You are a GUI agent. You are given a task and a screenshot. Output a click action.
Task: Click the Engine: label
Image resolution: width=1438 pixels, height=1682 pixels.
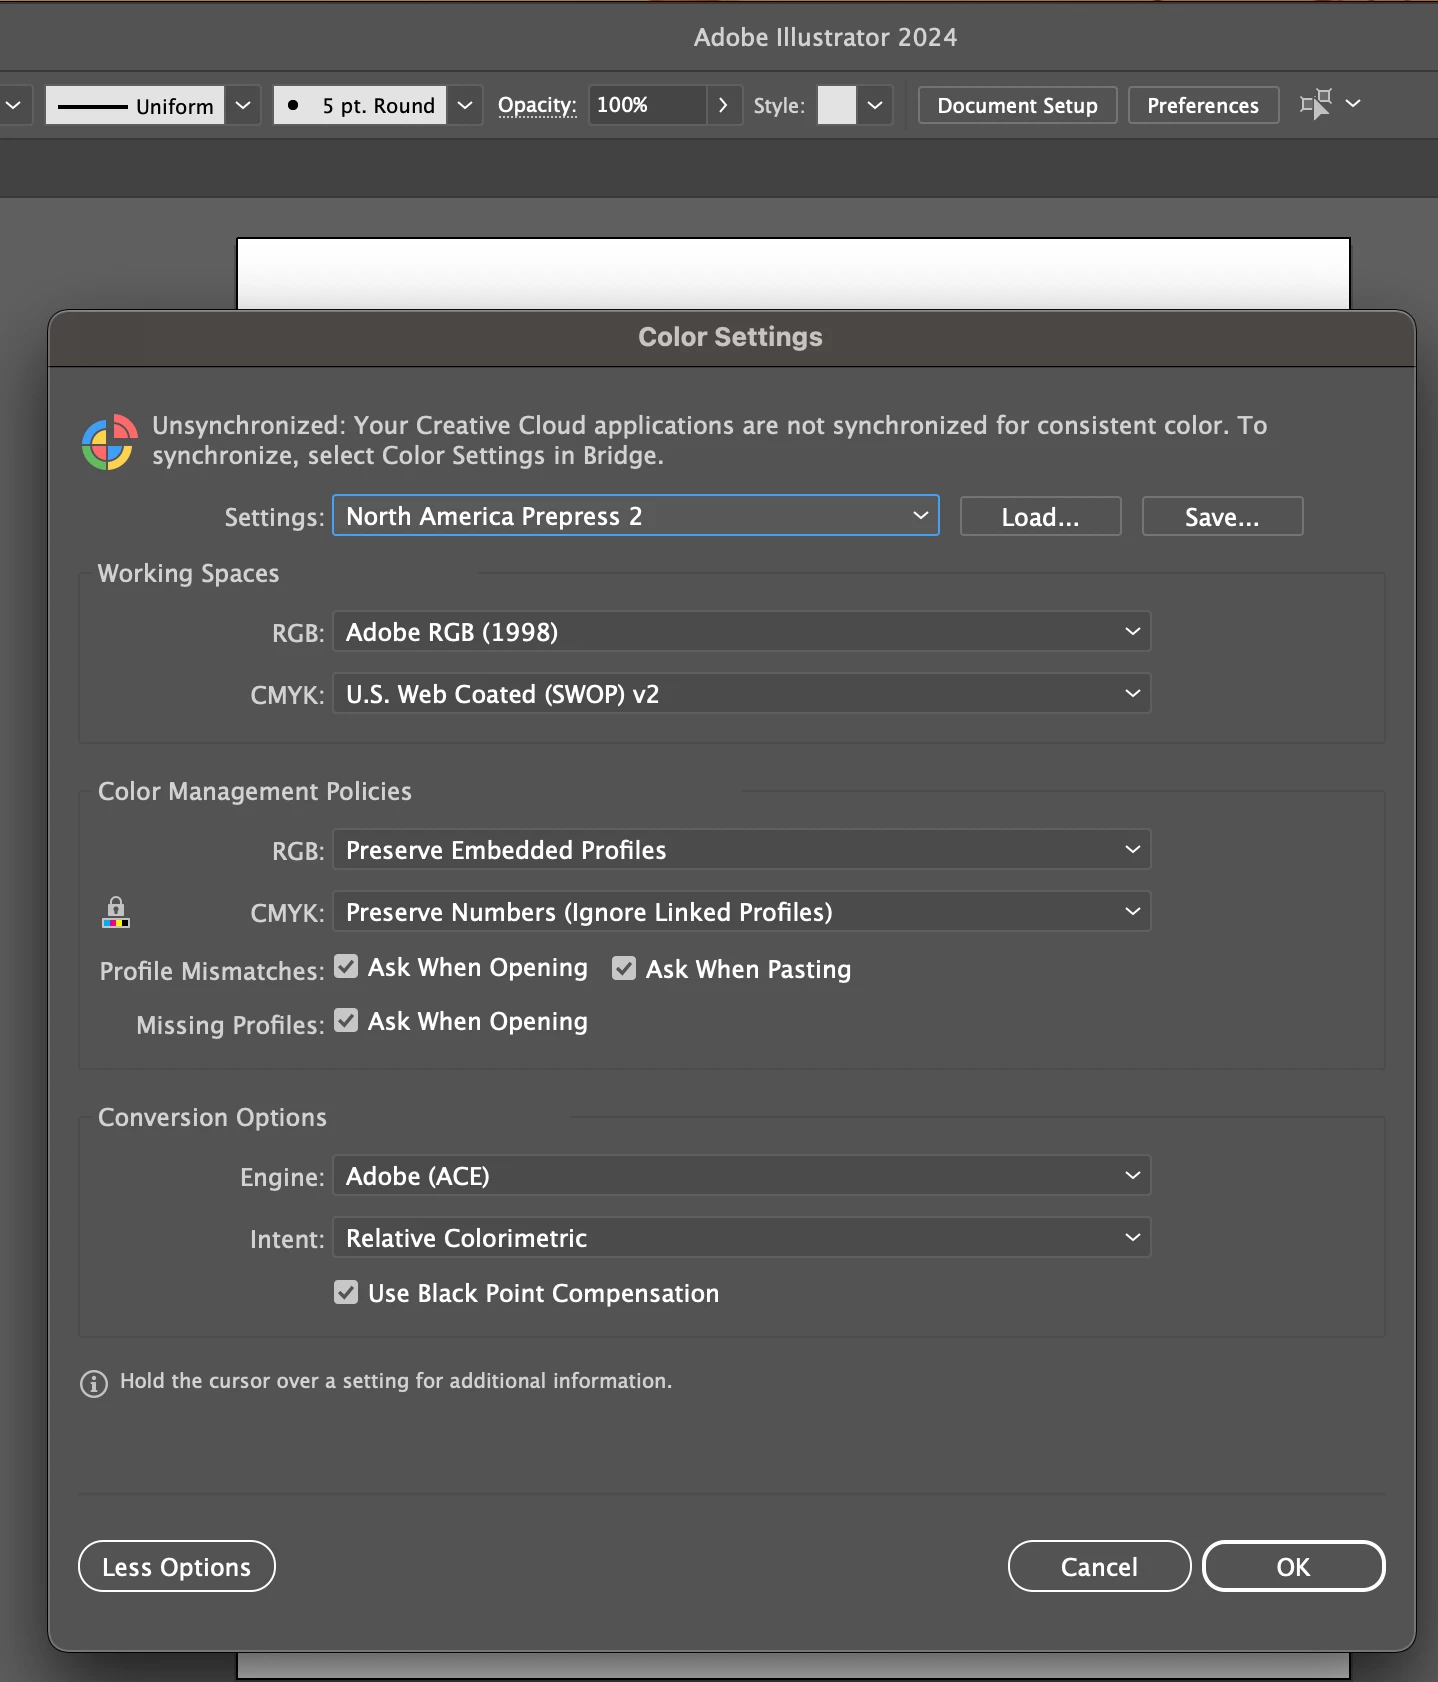[283, 1177]
